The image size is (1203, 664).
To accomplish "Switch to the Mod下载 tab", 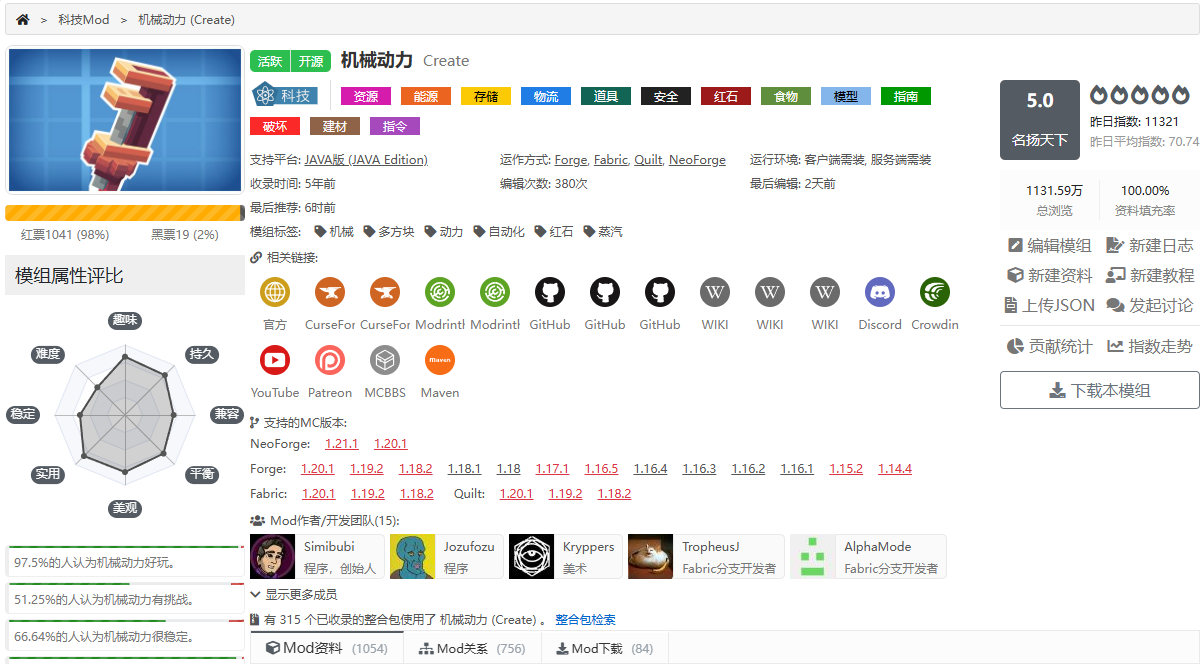I will click(605, 648).
